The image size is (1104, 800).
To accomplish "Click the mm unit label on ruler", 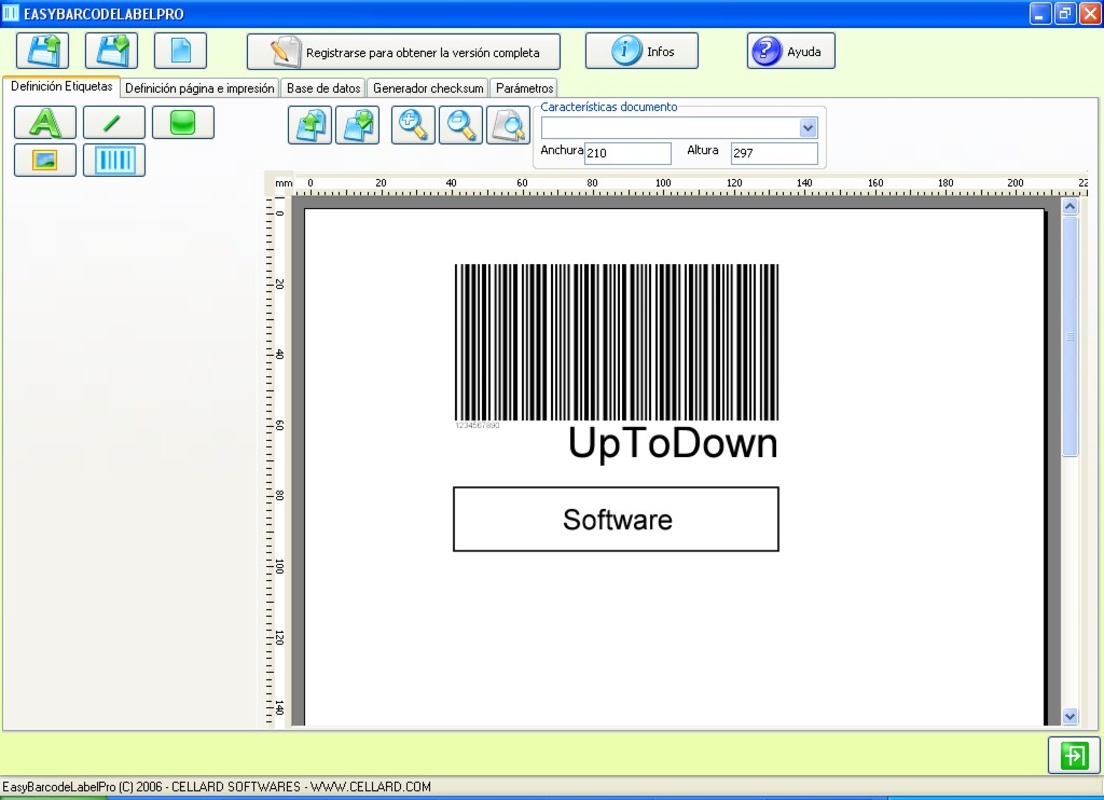I will coord(284,183).
